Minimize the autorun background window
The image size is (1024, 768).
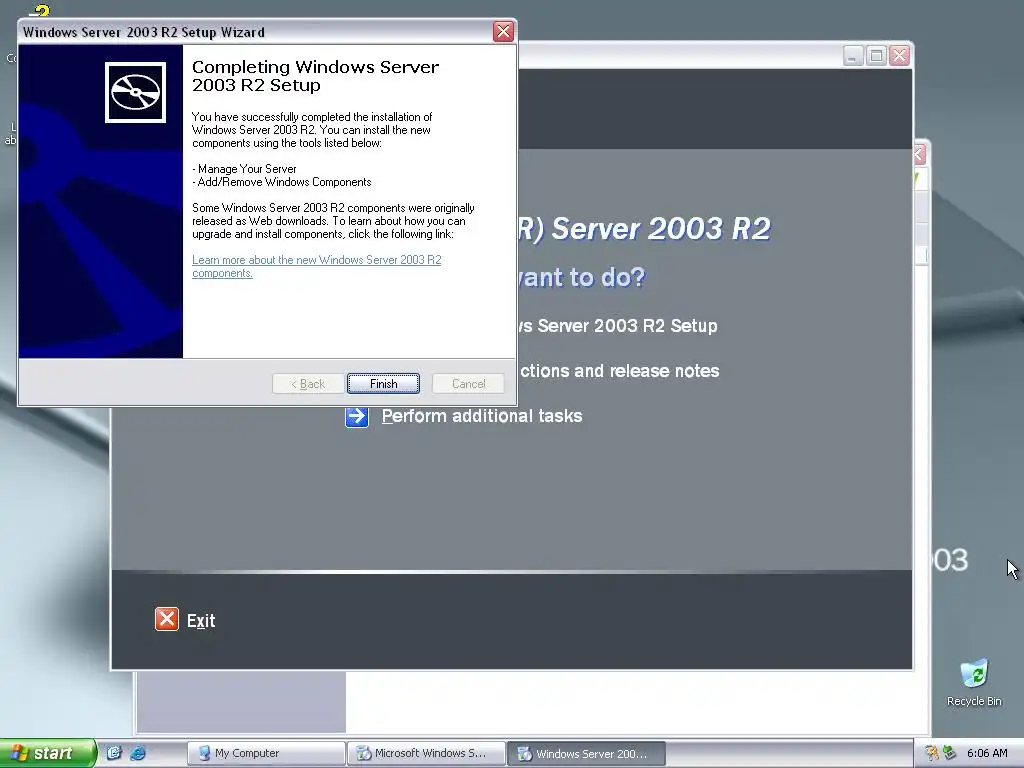tap(852, 56)
